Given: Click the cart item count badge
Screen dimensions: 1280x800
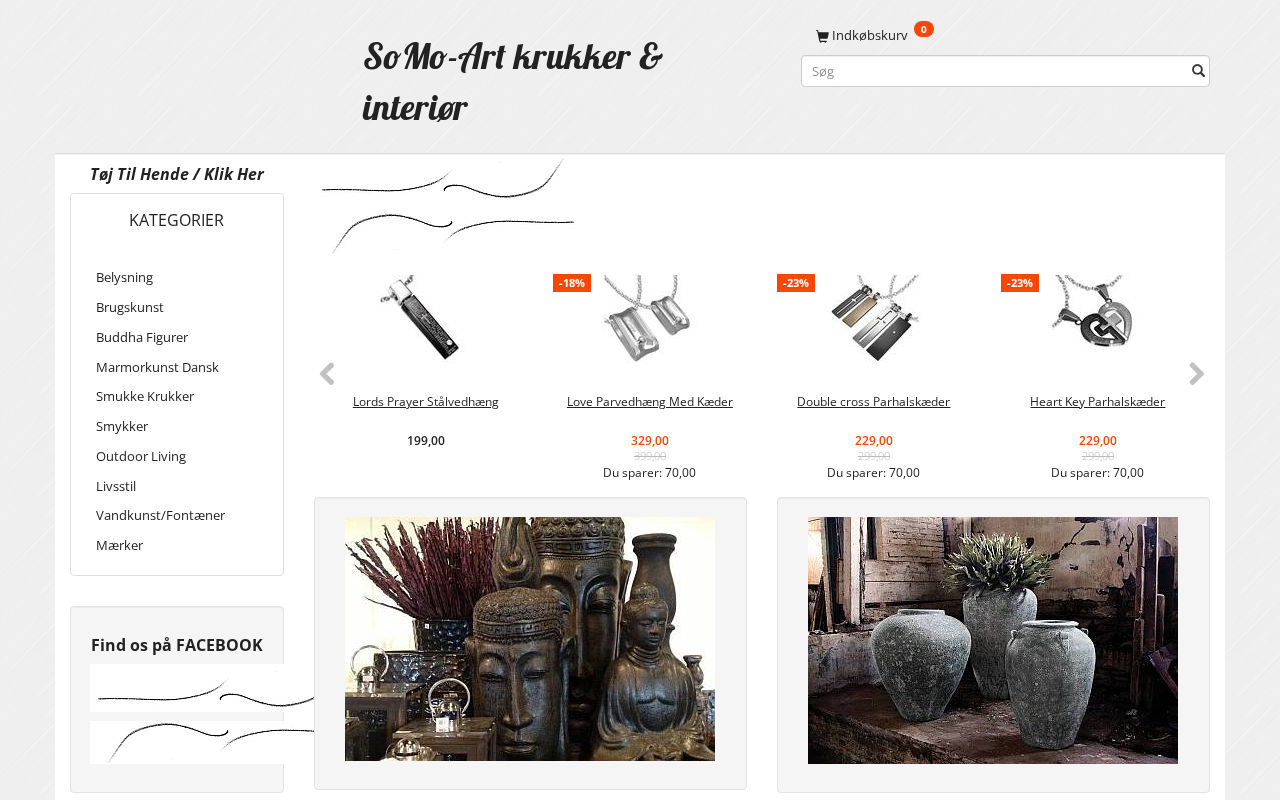Looking at the screenshot, I should click(x=924, y=29).
